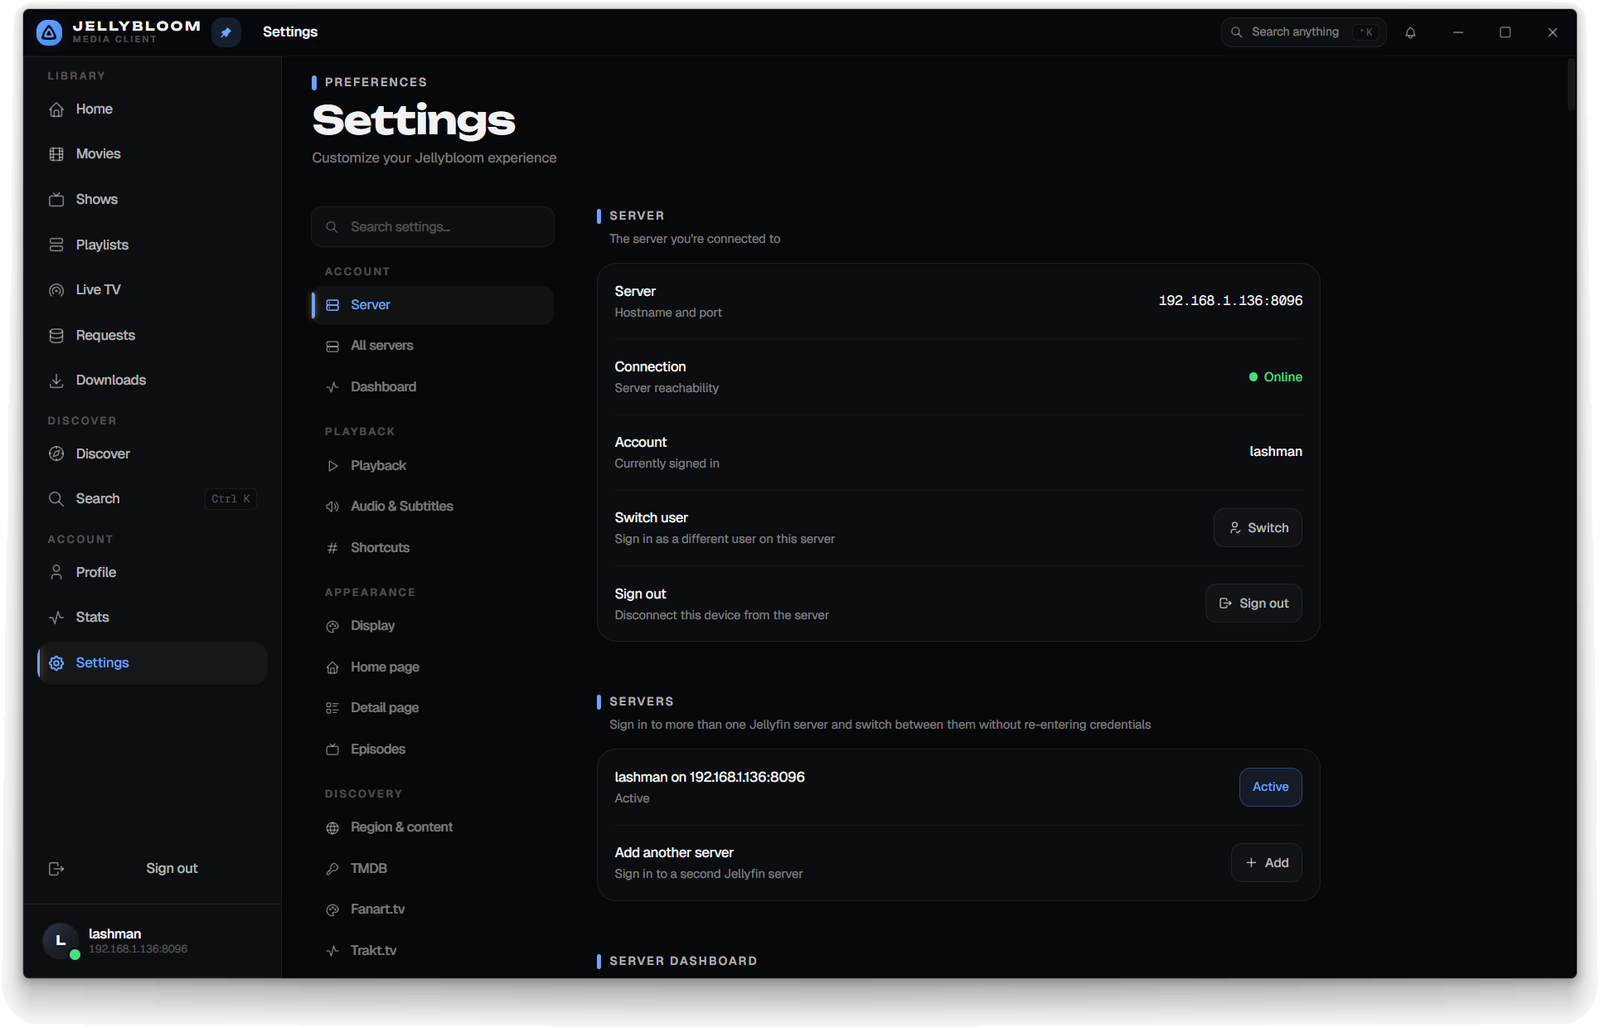Maximize the Jellybloom window
Viewport: 1600px width, 1028px height.
click(1505, 33)
